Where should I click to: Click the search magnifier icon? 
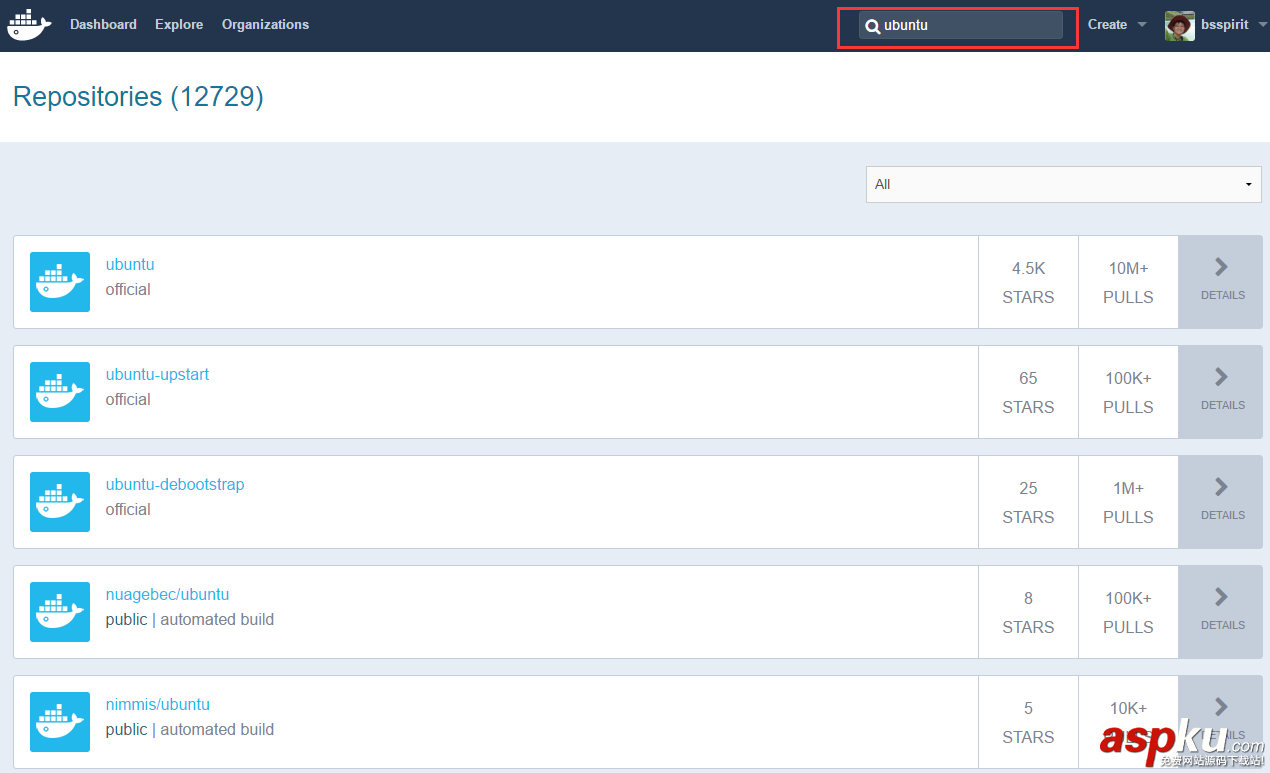coord(873,26)
